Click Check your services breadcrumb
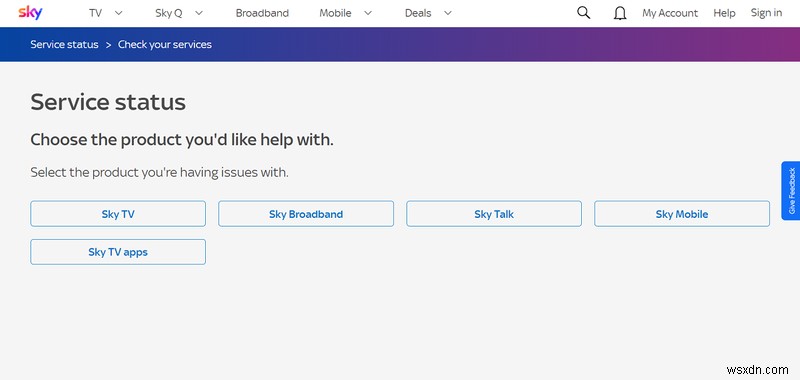The height and width of the screenshot is (380, 800). click(165, 44)
